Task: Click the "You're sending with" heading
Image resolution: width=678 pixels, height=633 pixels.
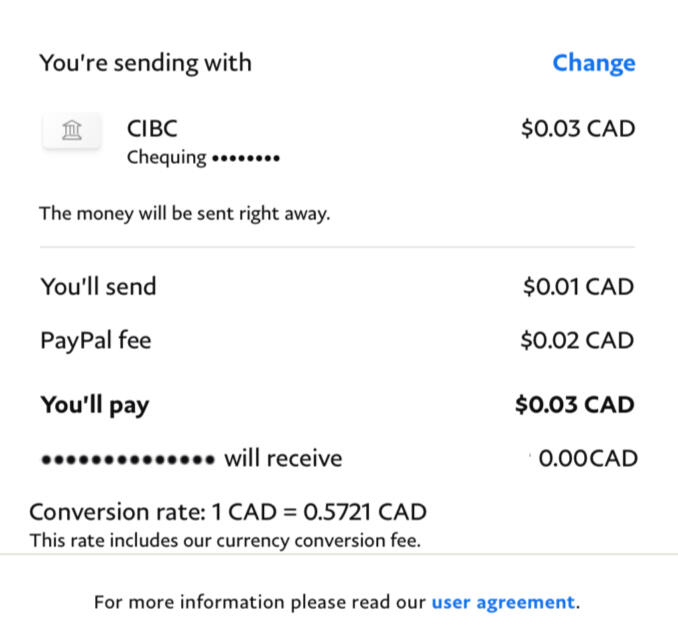Action: [145, 63]
